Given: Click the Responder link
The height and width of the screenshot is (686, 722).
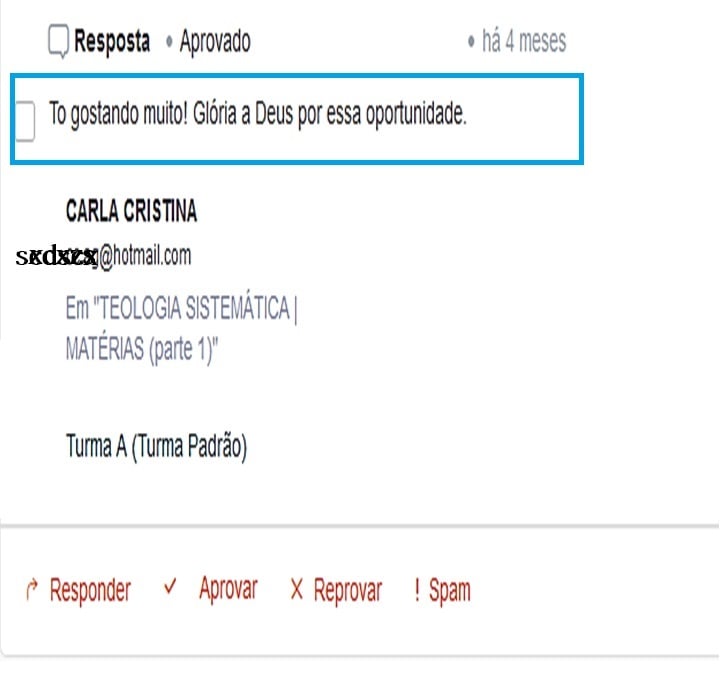Looking at the screenshot, I should [90, 590].
